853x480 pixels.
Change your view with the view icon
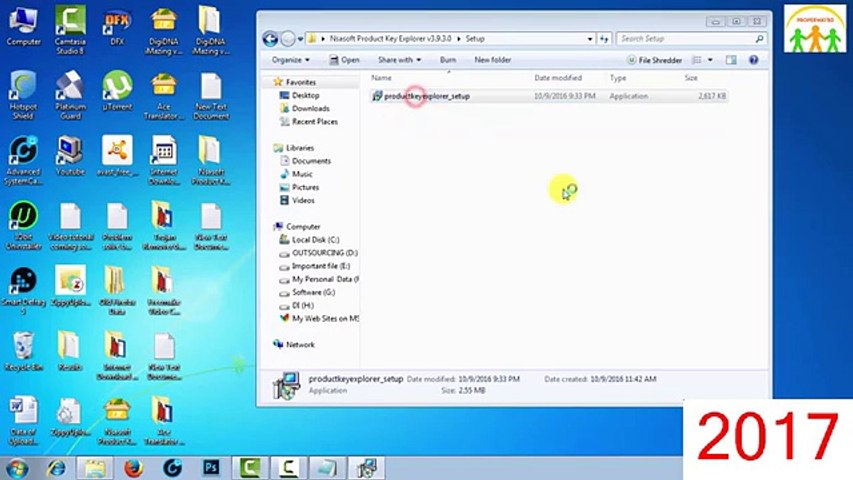pos(696,60)
